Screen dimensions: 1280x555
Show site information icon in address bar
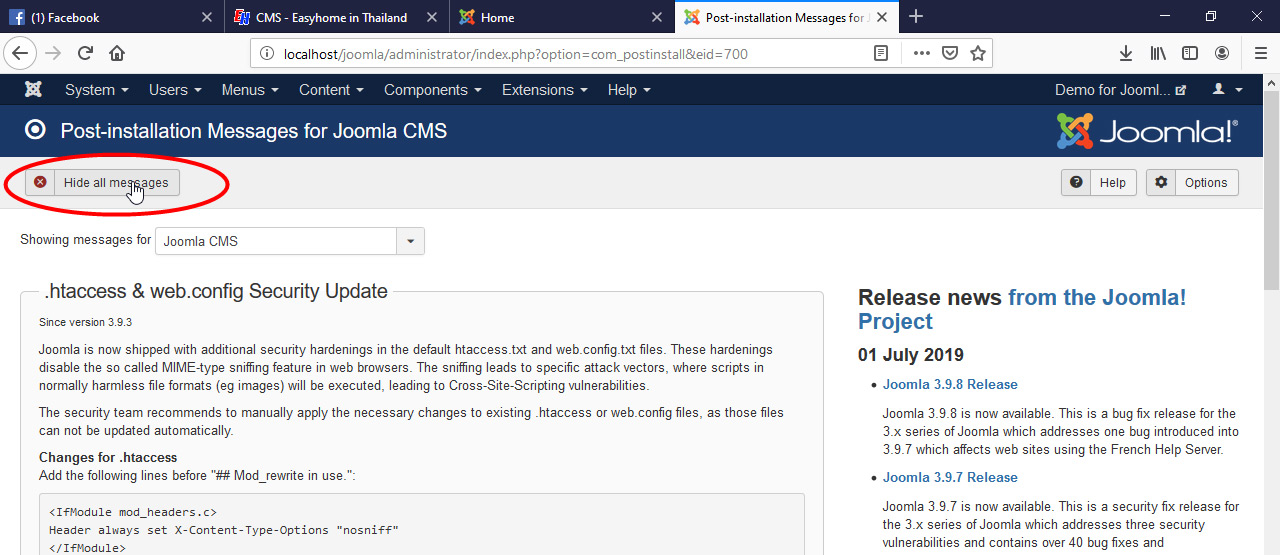(x=267, y=54)
